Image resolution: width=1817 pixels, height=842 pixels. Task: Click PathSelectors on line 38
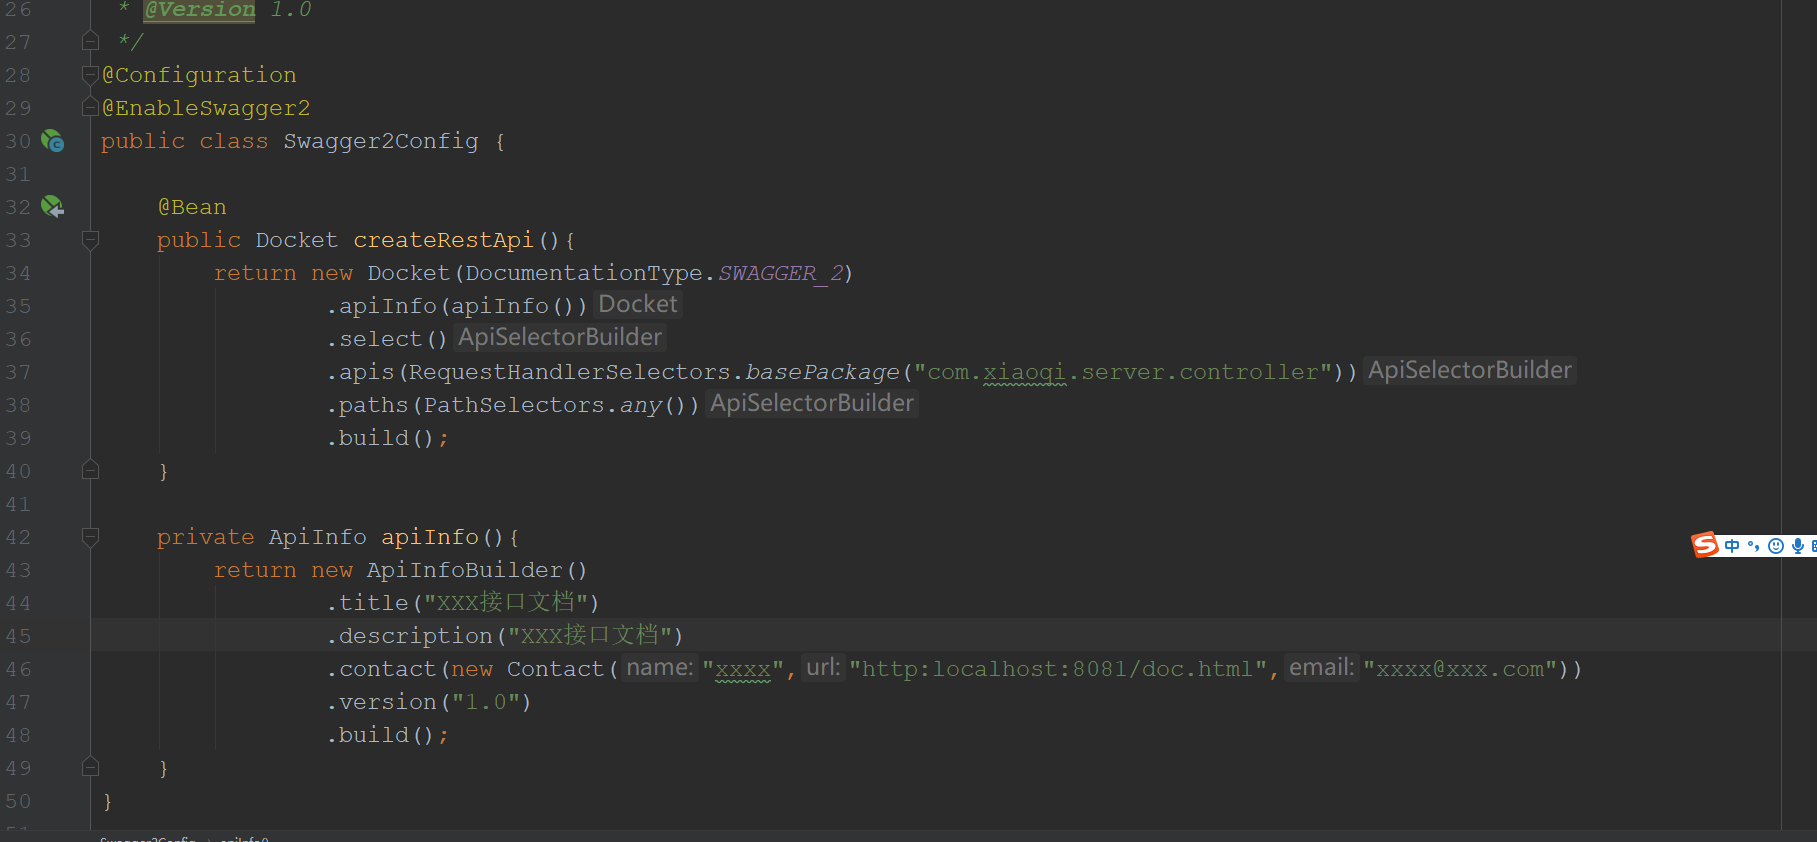coord(514,405)
